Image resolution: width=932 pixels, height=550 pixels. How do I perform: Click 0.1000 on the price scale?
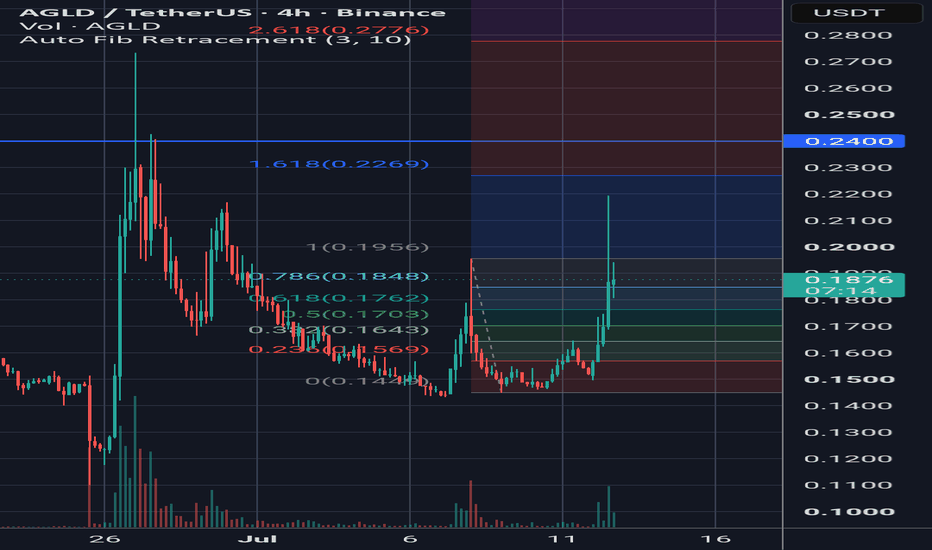848,511
